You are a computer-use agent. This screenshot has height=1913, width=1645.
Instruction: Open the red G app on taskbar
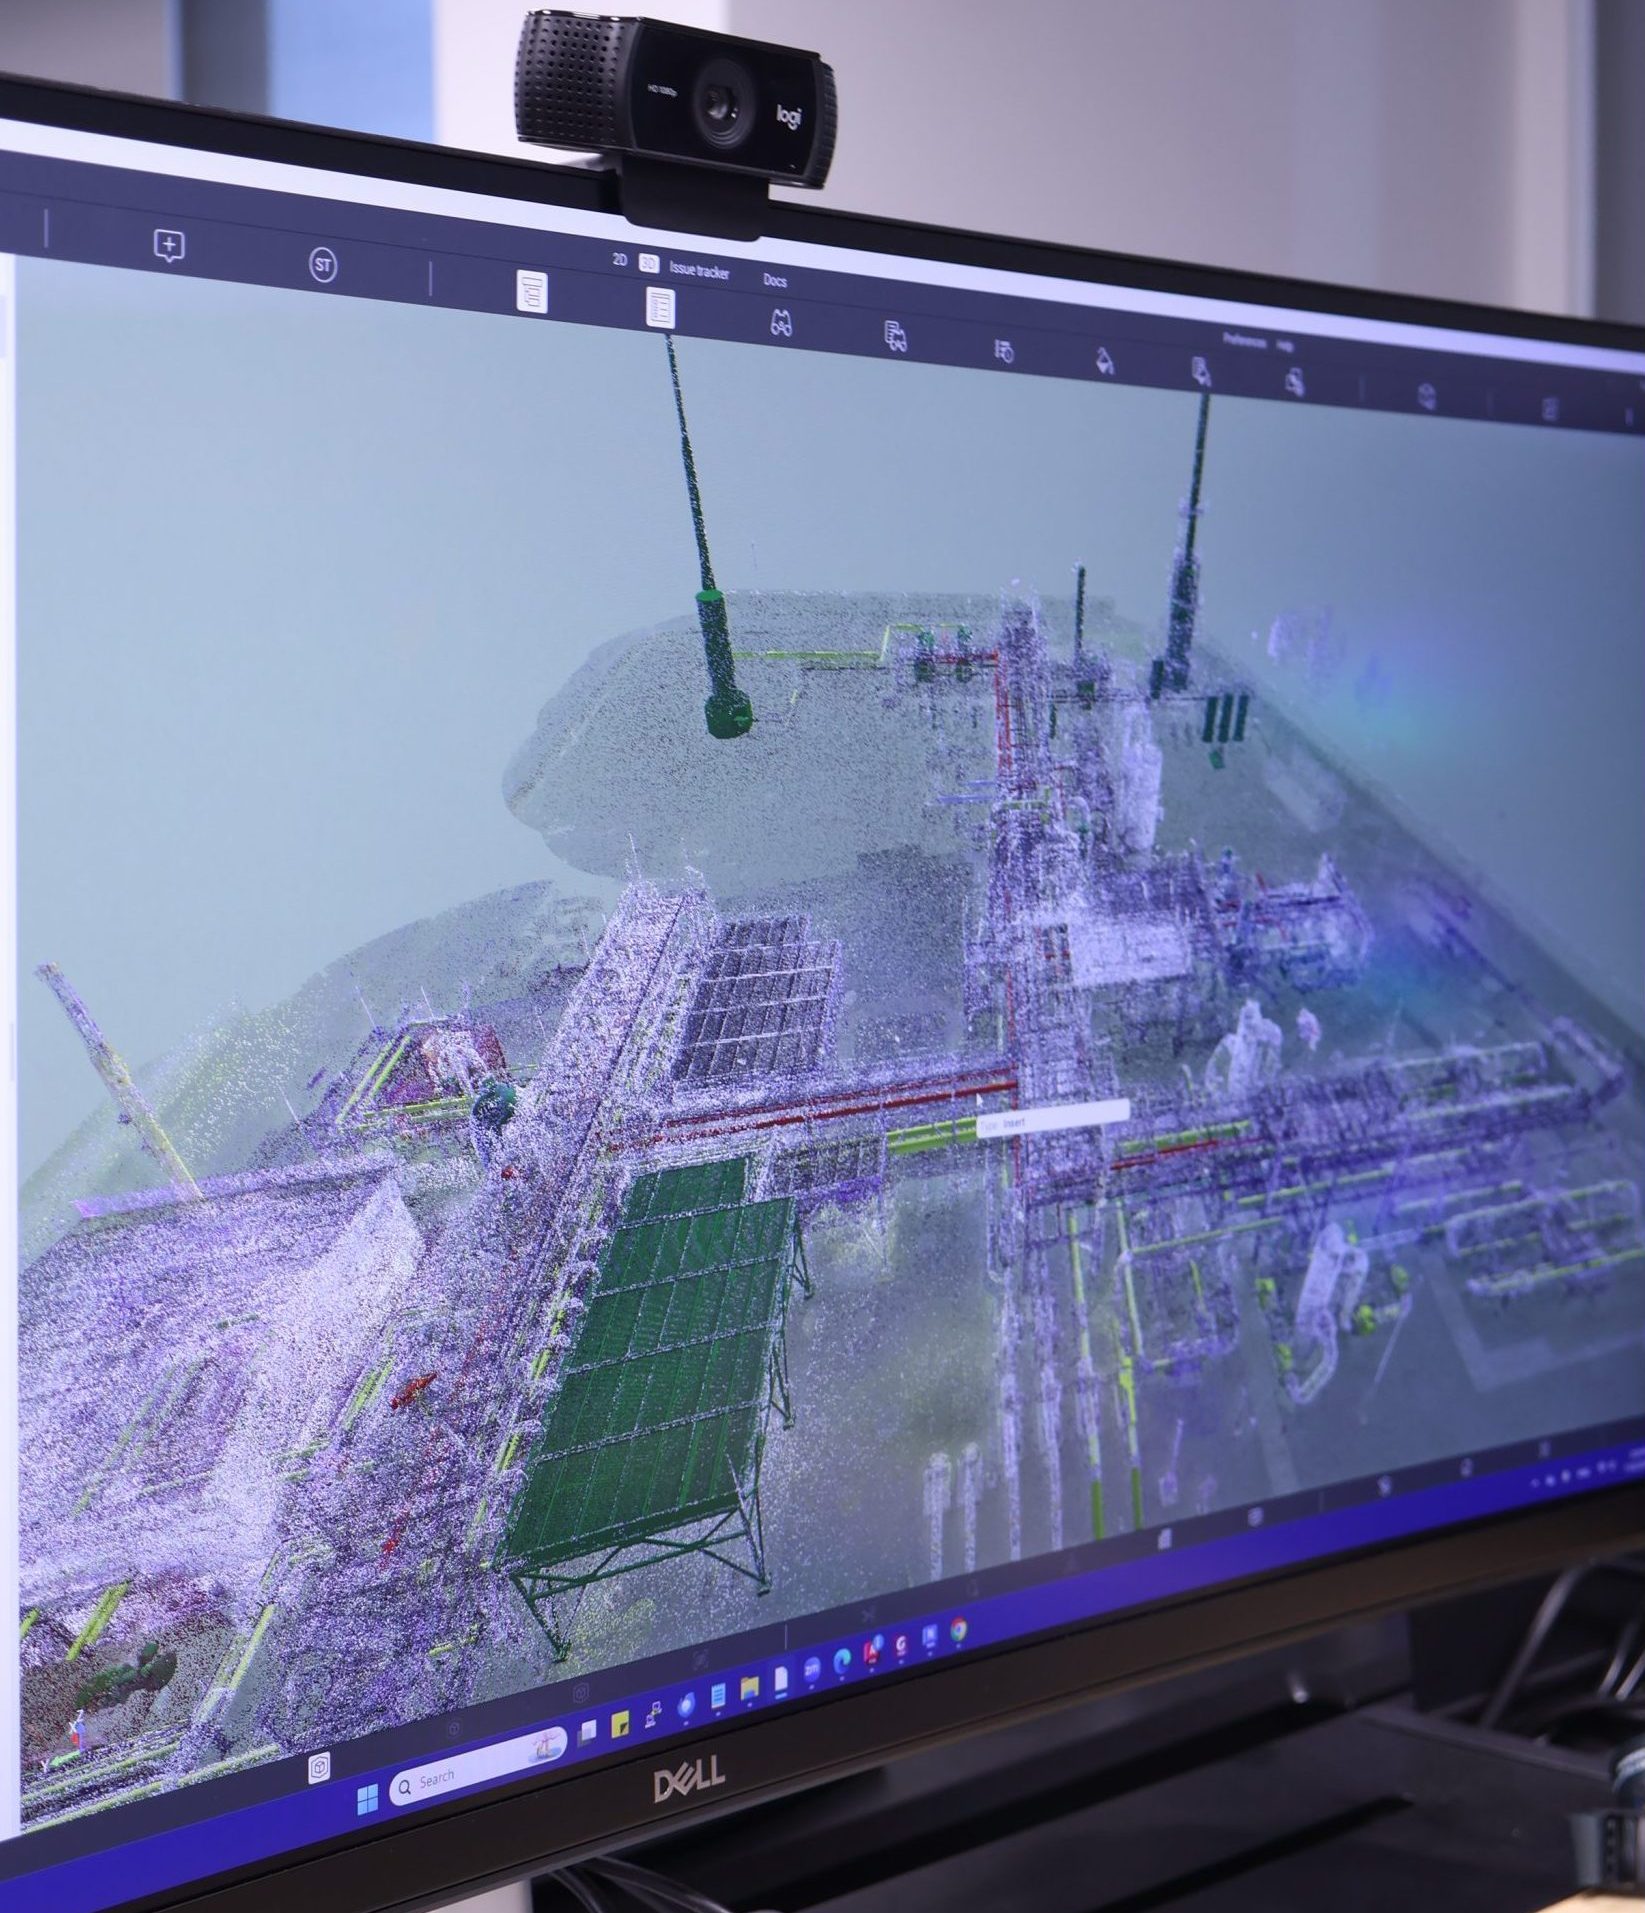(901, 1645)
